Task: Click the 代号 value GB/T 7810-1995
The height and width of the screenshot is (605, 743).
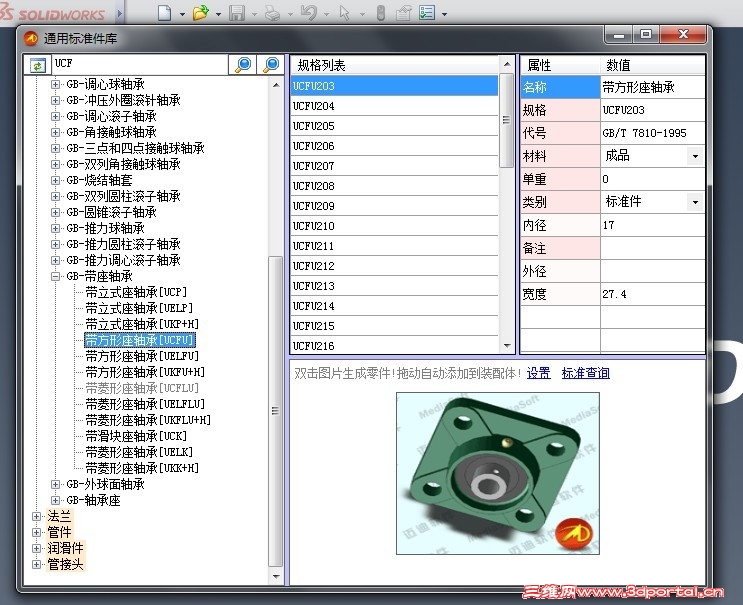Action: (652, 133)
